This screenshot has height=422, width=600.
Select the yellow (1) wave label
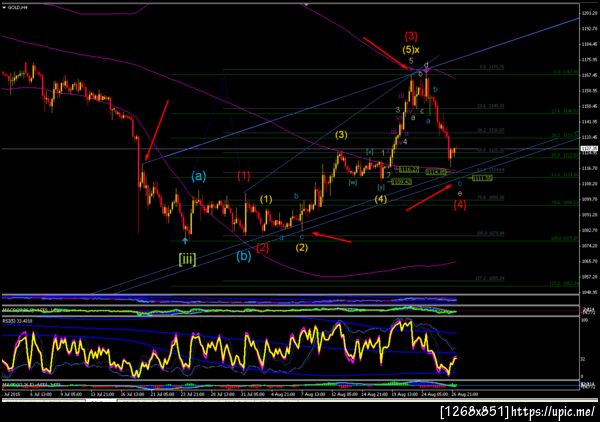pos(266,199)
